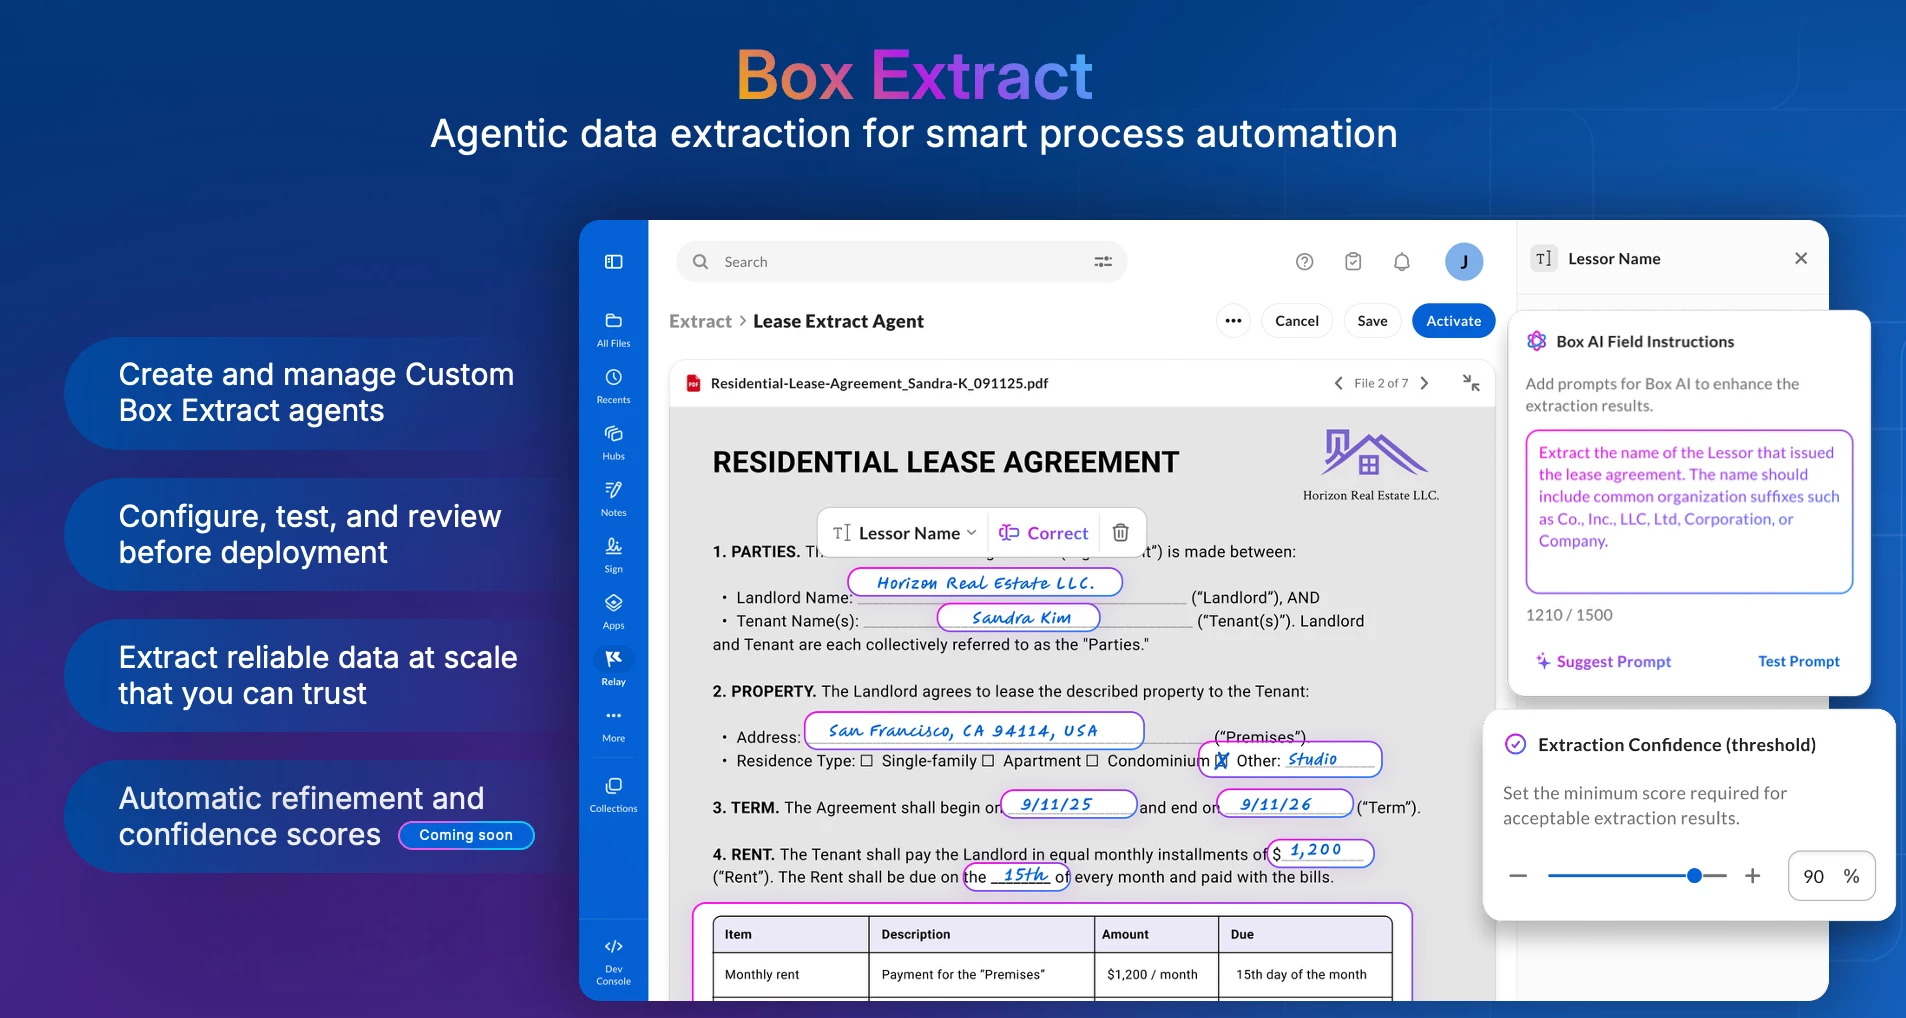This screenshot has height=1018, width=1906.
Task: Increase confidence threshold with plus
Action: pos(1753,876)
